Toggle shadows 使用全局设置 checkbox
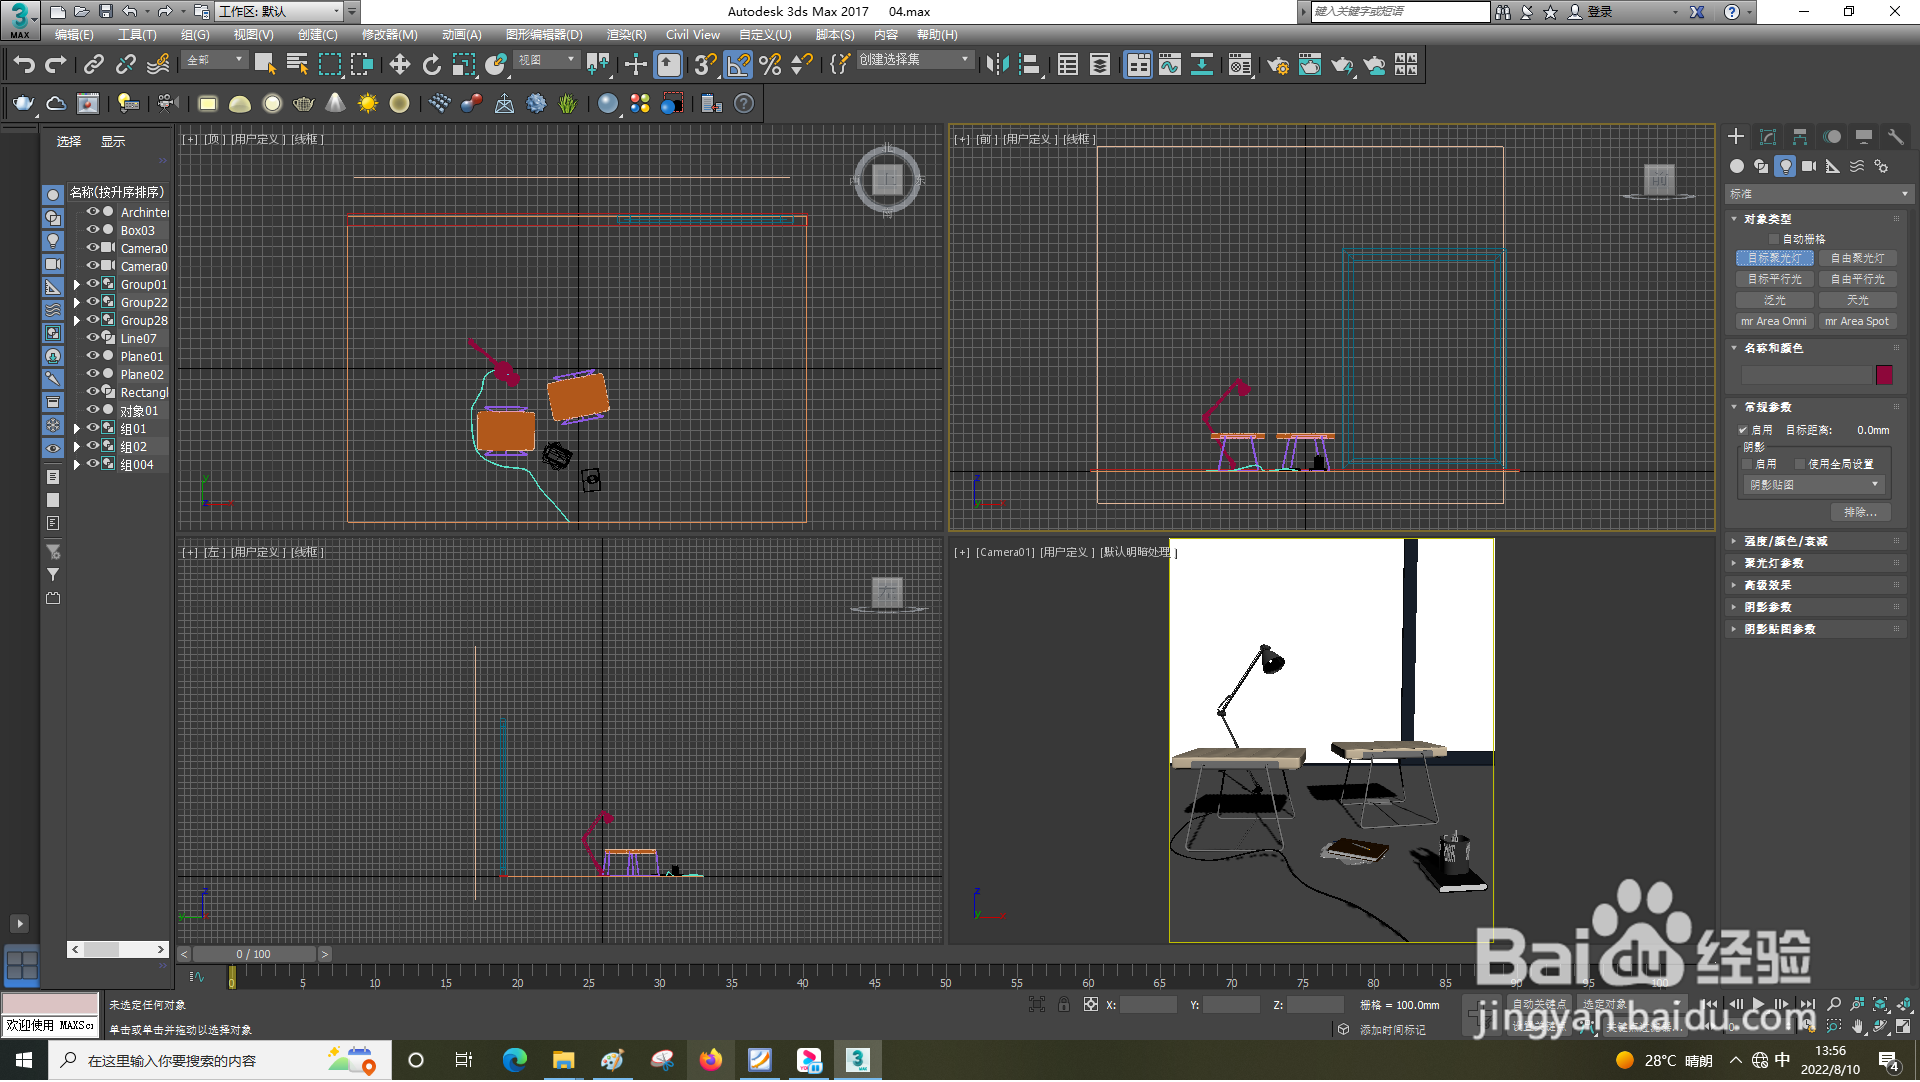The height and width of the screenshot is (1082, 1920). 1800,464
